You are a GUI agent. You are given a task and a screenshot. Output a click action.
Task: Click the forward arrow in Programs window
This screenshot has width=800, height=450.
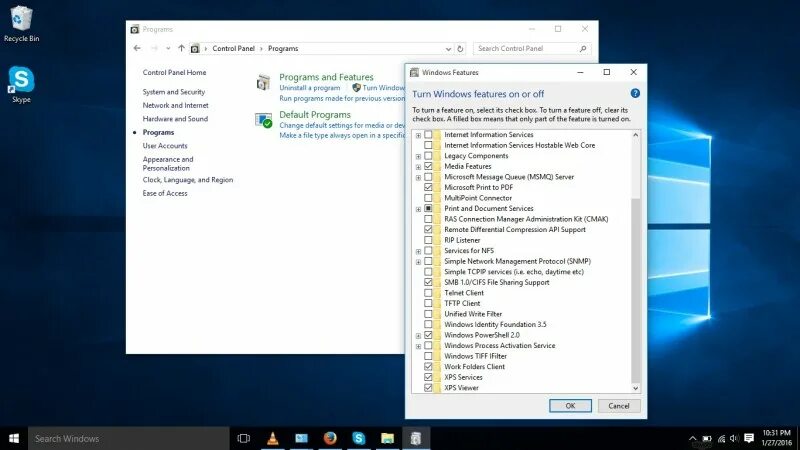pos(154,48)
